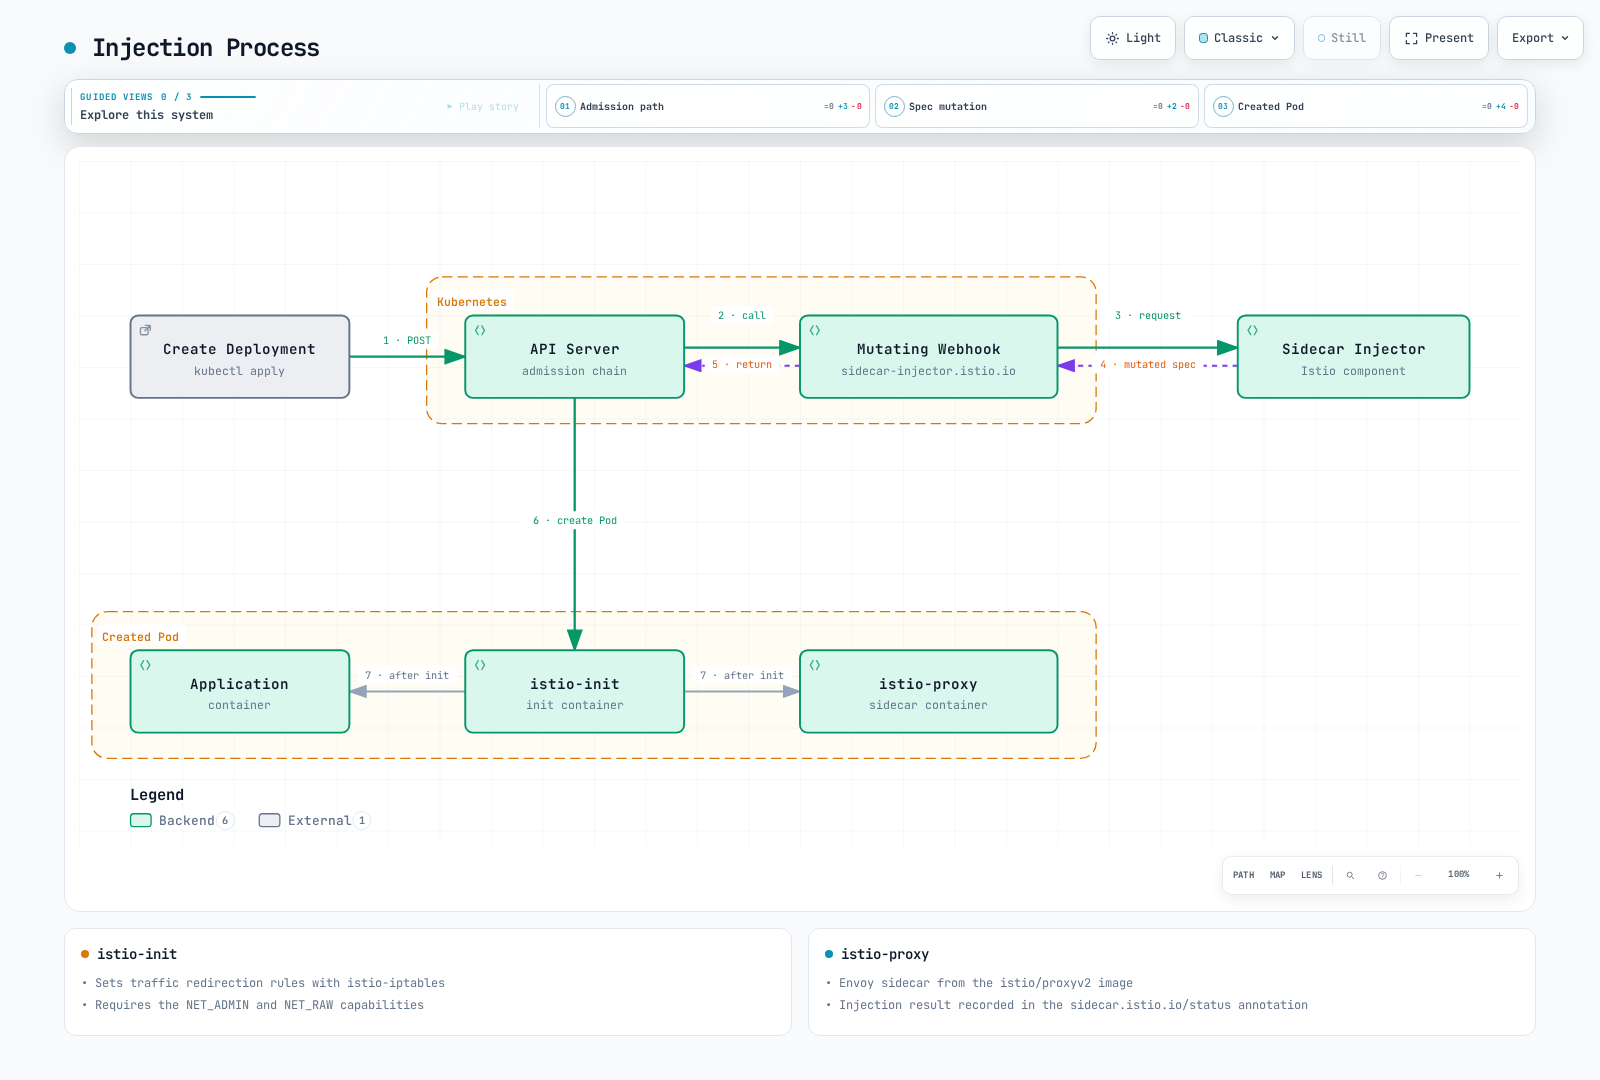This screenshot has height=1080, width=1600.
Task: Reset zoom via the 100% readout
Action: click(1459, 875)
